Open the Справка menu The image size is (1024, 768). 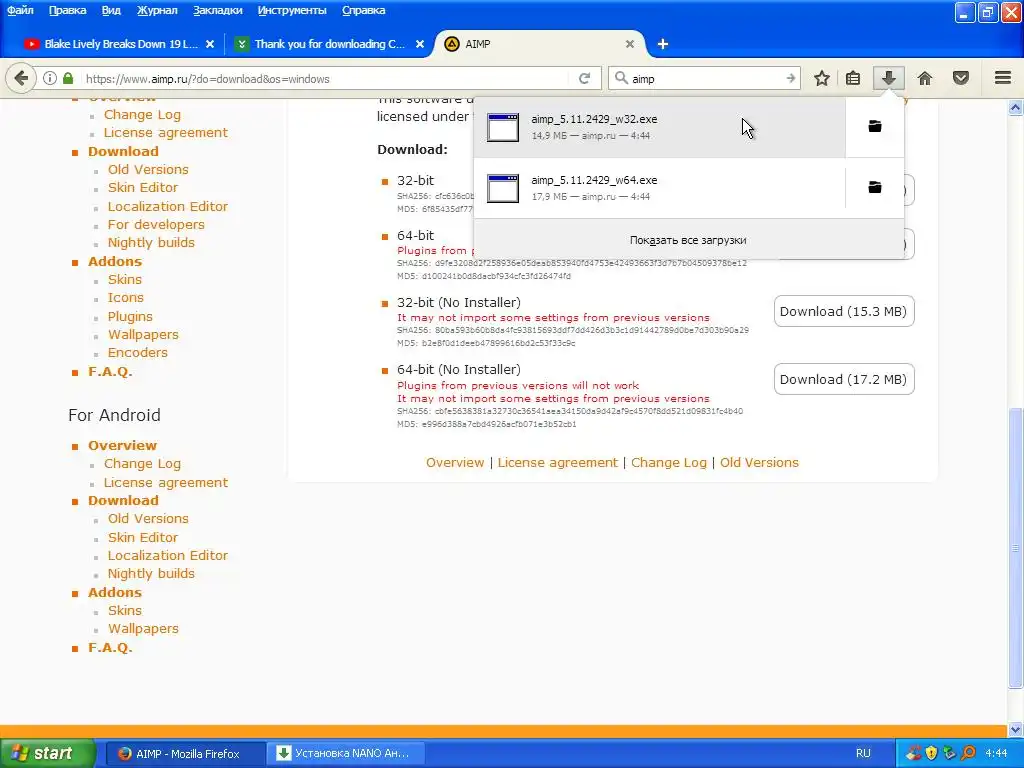coord(363,10)
